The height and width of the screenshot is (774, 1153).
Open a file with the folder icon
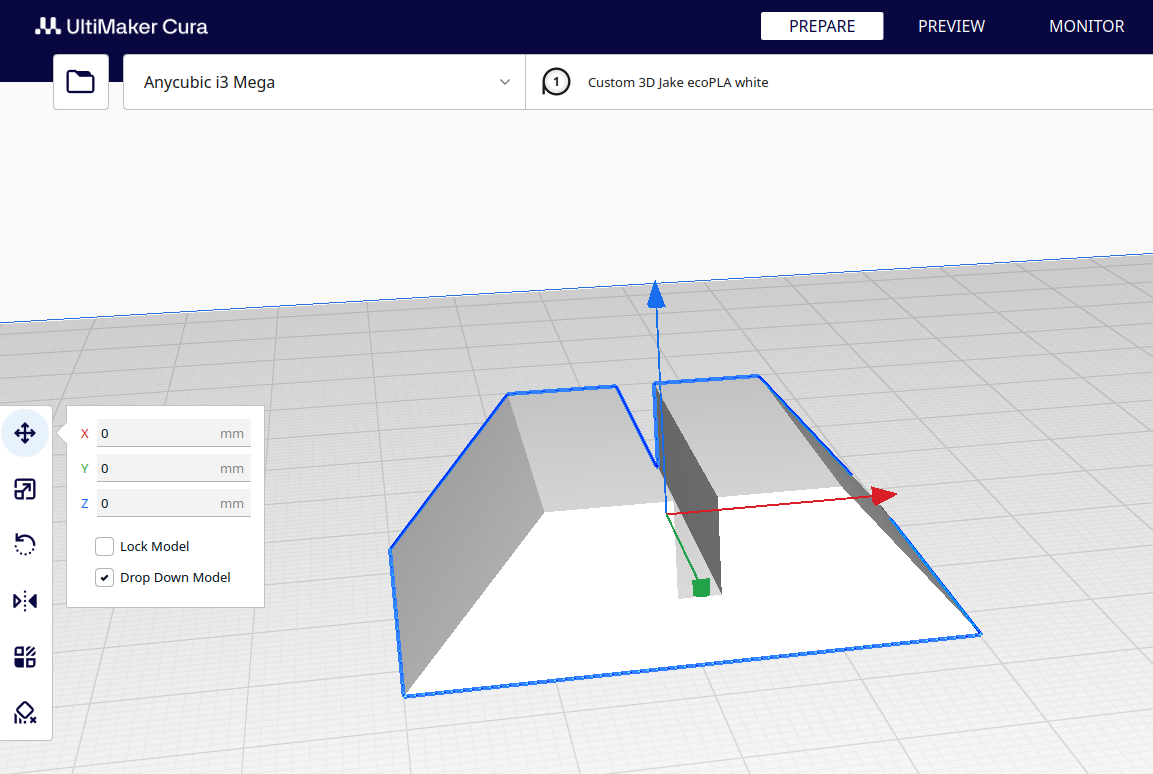pos(80,81)
